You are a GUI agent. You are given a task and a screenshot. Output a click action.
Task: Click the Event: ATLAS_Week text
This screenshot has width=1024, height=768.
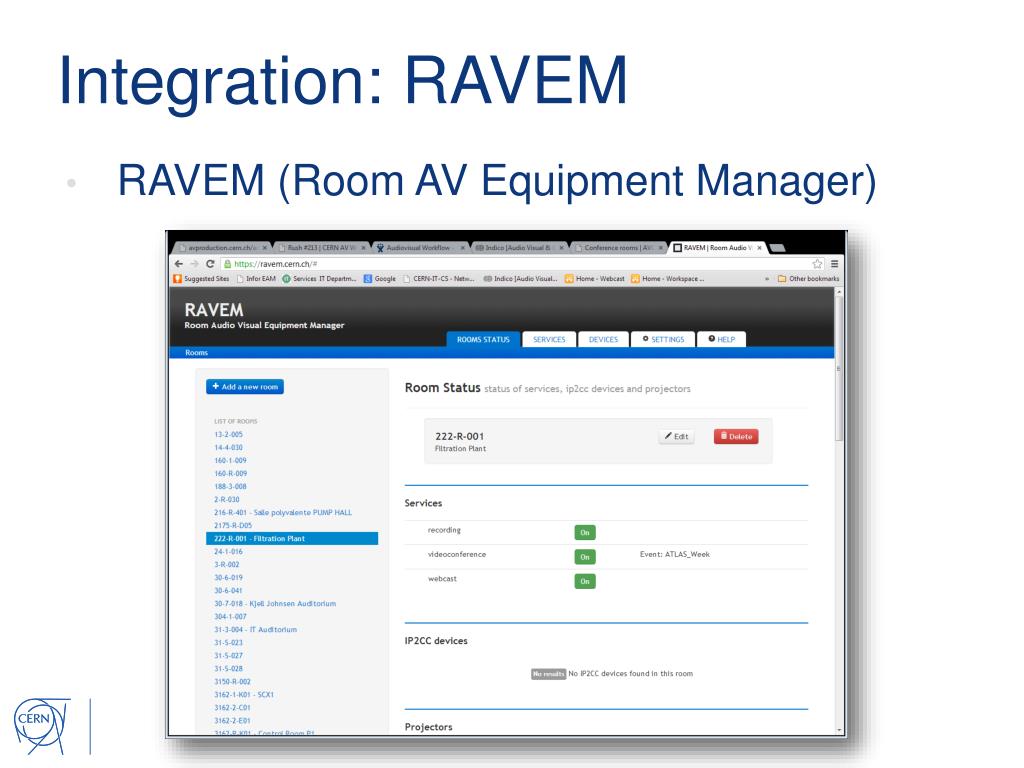(x=675, y=554)
